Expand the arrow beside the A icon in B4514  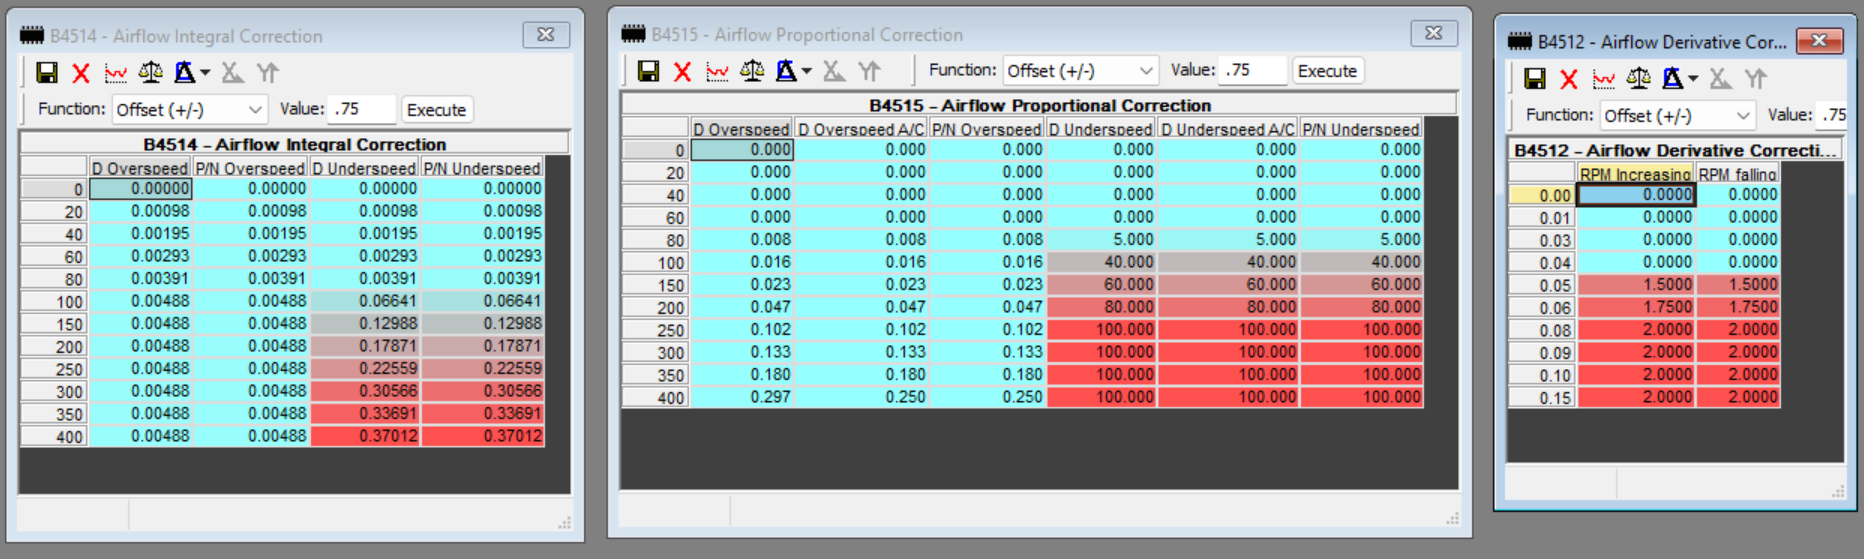tap(205, 73)
